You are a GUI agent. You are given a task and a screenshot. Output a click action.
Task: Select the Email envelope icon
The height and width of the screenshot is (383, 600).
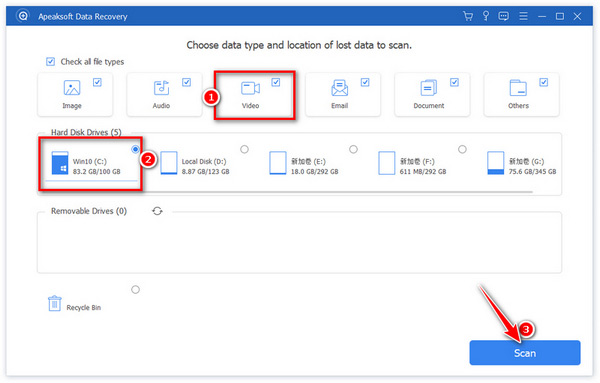coord(339,88)
